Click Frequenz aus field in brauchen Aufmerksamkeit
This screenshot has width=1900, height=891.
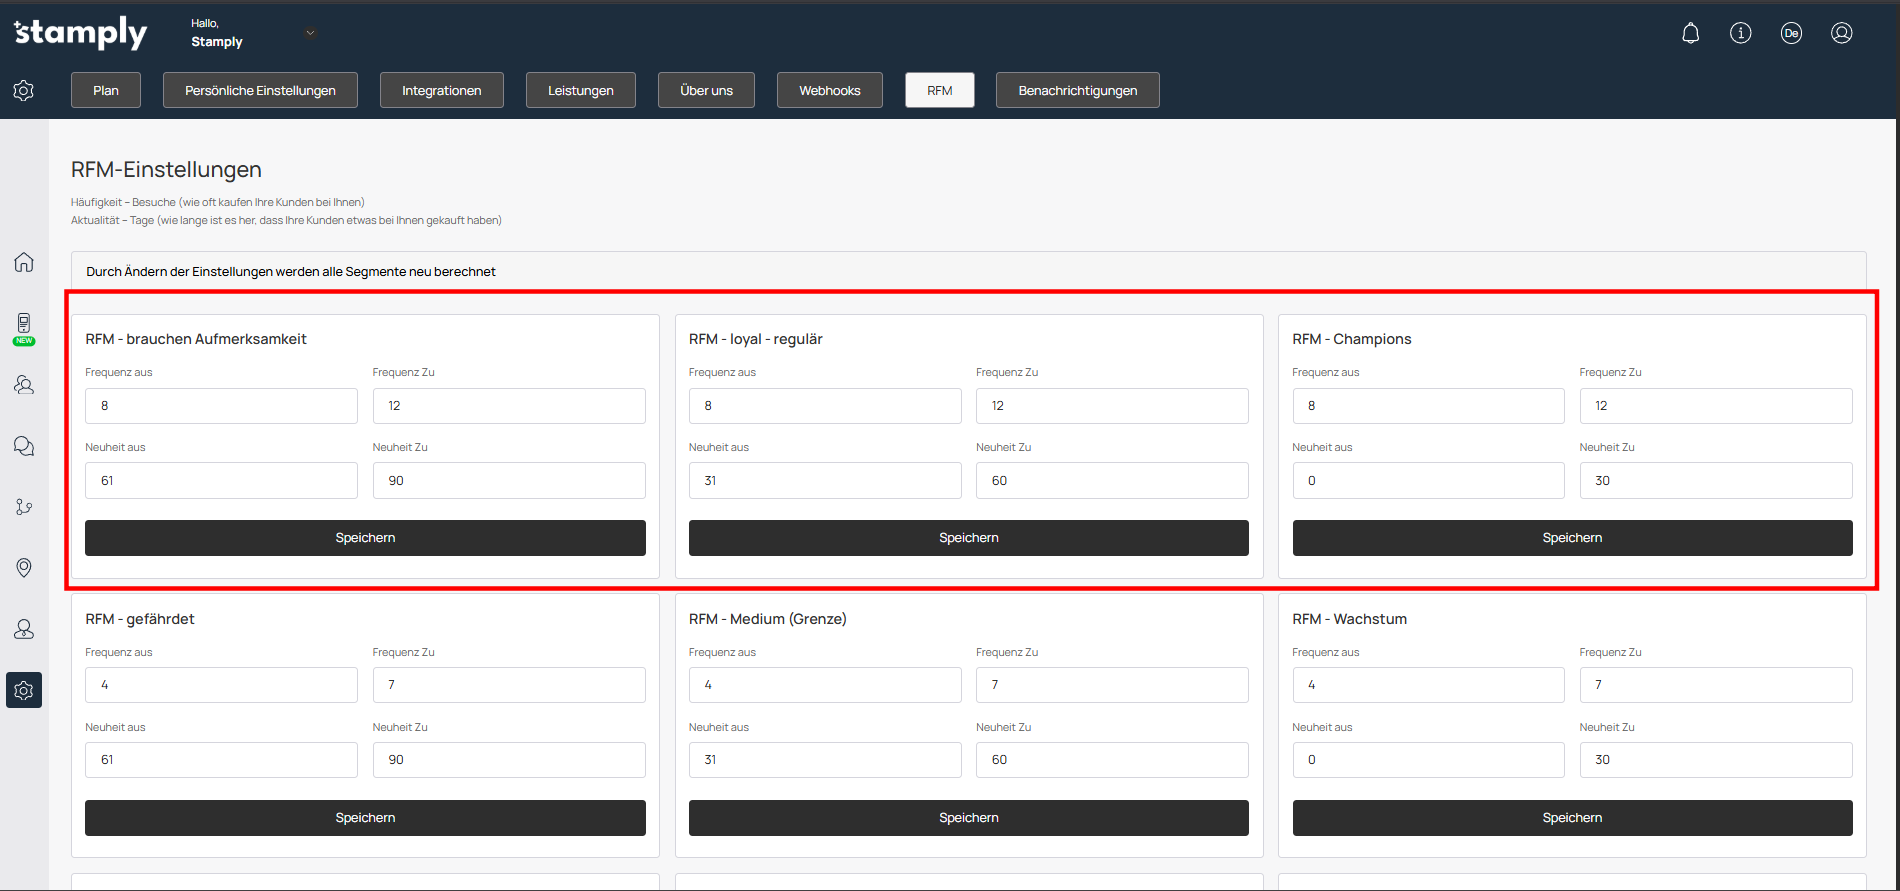(x=221, y=406)
